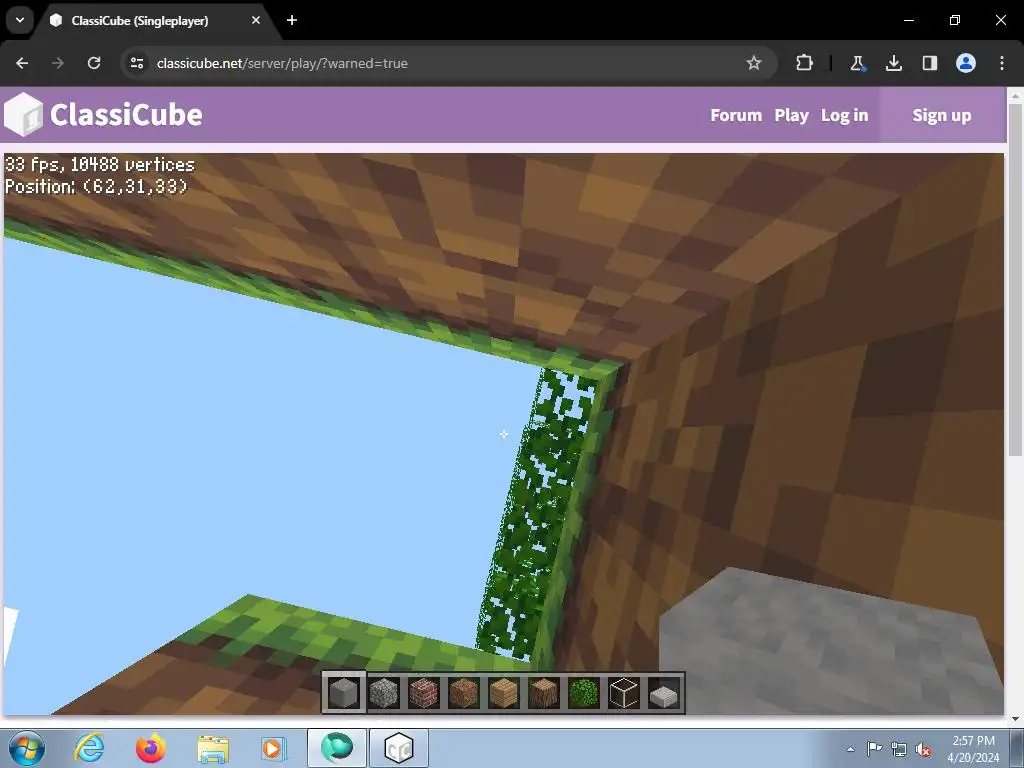Switch to the ClassiCube (Singleplayer) tab
Image resolution: width=1024 pixels, height=768 pixels.
coord(155,20)
